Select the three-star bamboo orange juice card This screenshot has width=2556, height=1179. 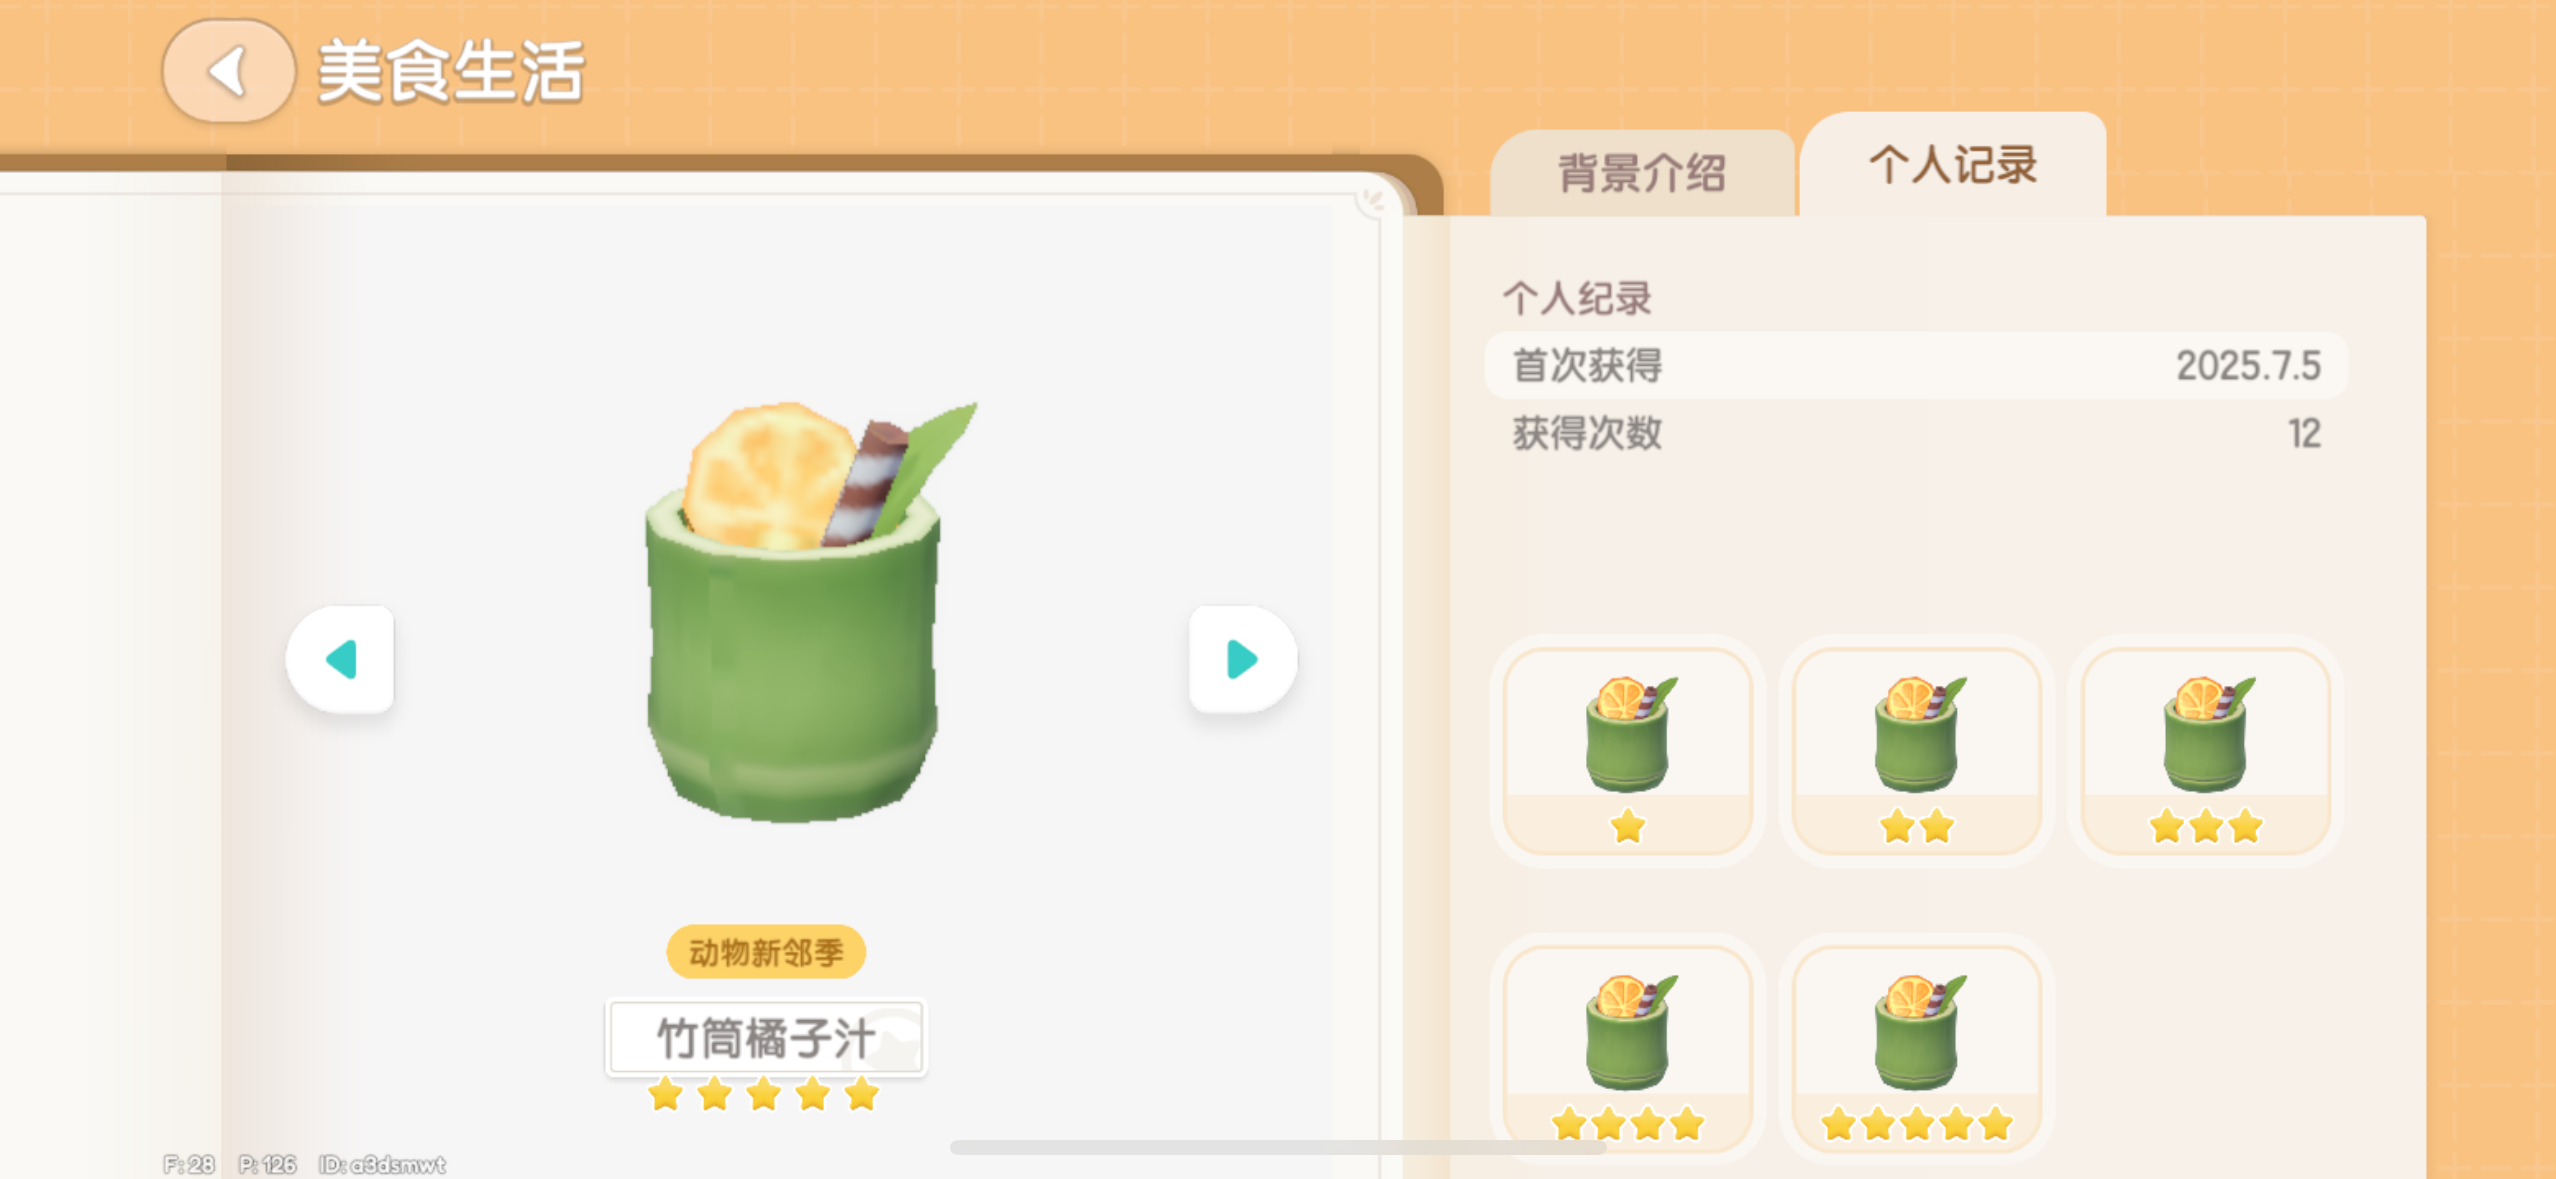pyautogui.click(x=2205, y=751)
